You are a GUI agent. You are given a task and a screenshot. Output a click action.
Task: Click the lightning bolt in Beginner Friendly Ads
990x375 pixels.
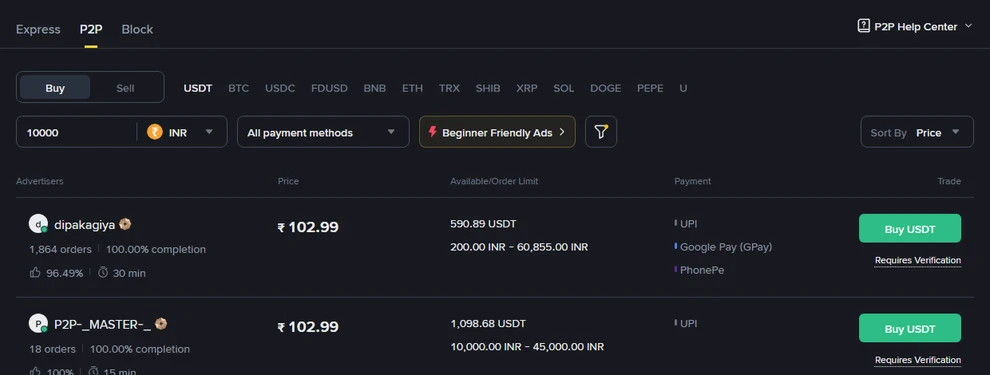pyautogui.click(x=432, y=132)
